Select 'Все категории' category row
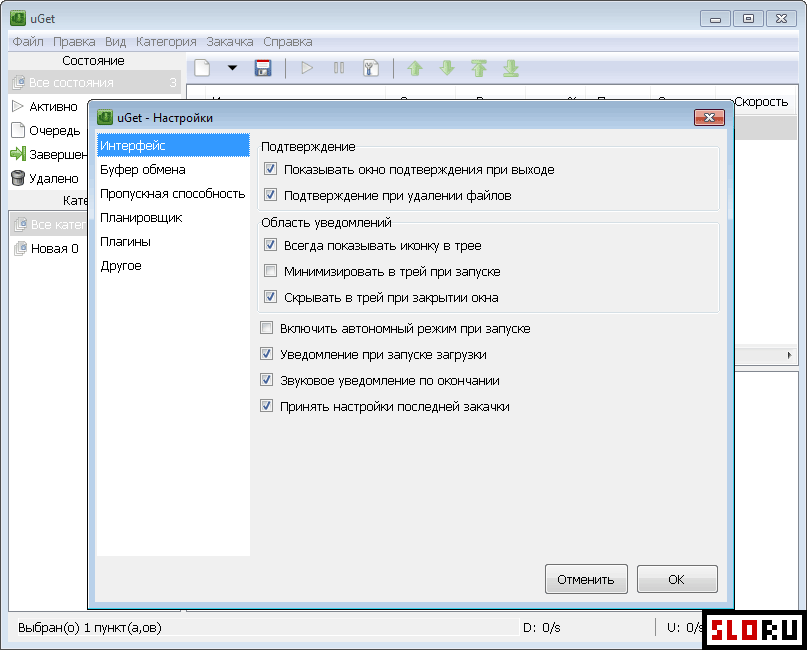 (49, 224)
